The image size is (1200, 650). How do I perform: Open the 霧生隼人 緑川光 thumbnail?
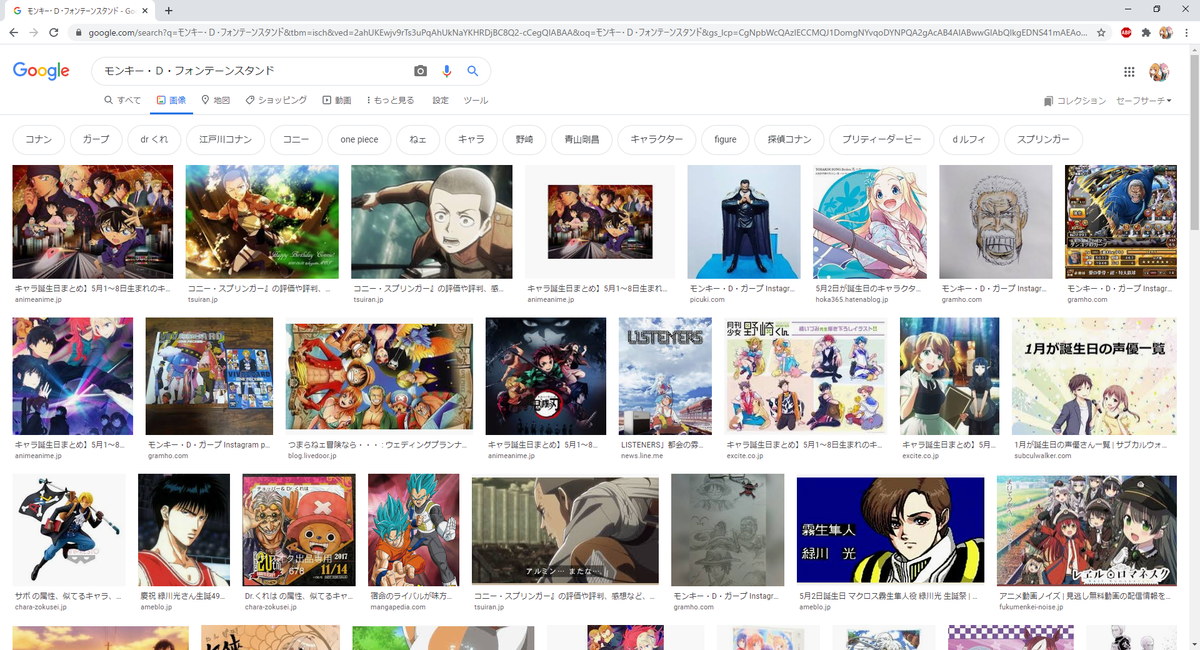[x=890, y=532]
